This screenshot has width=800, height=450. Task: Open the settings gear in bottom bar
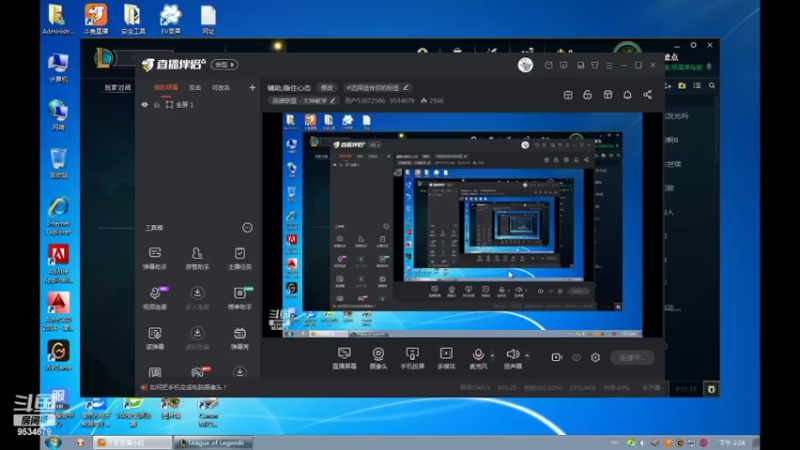pyautogui.click(x=595, y=358)
